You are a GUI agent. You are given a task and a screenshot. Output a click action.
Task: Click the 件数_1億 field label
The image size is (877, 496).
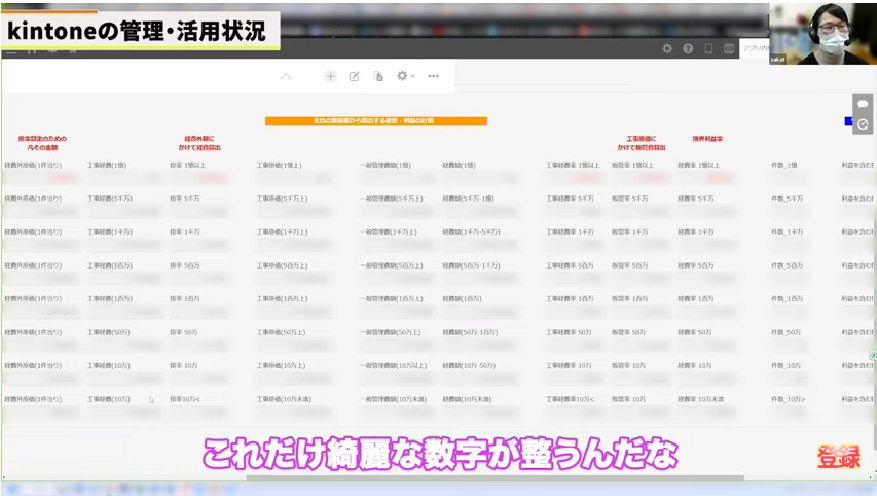(x=784, y=165)
